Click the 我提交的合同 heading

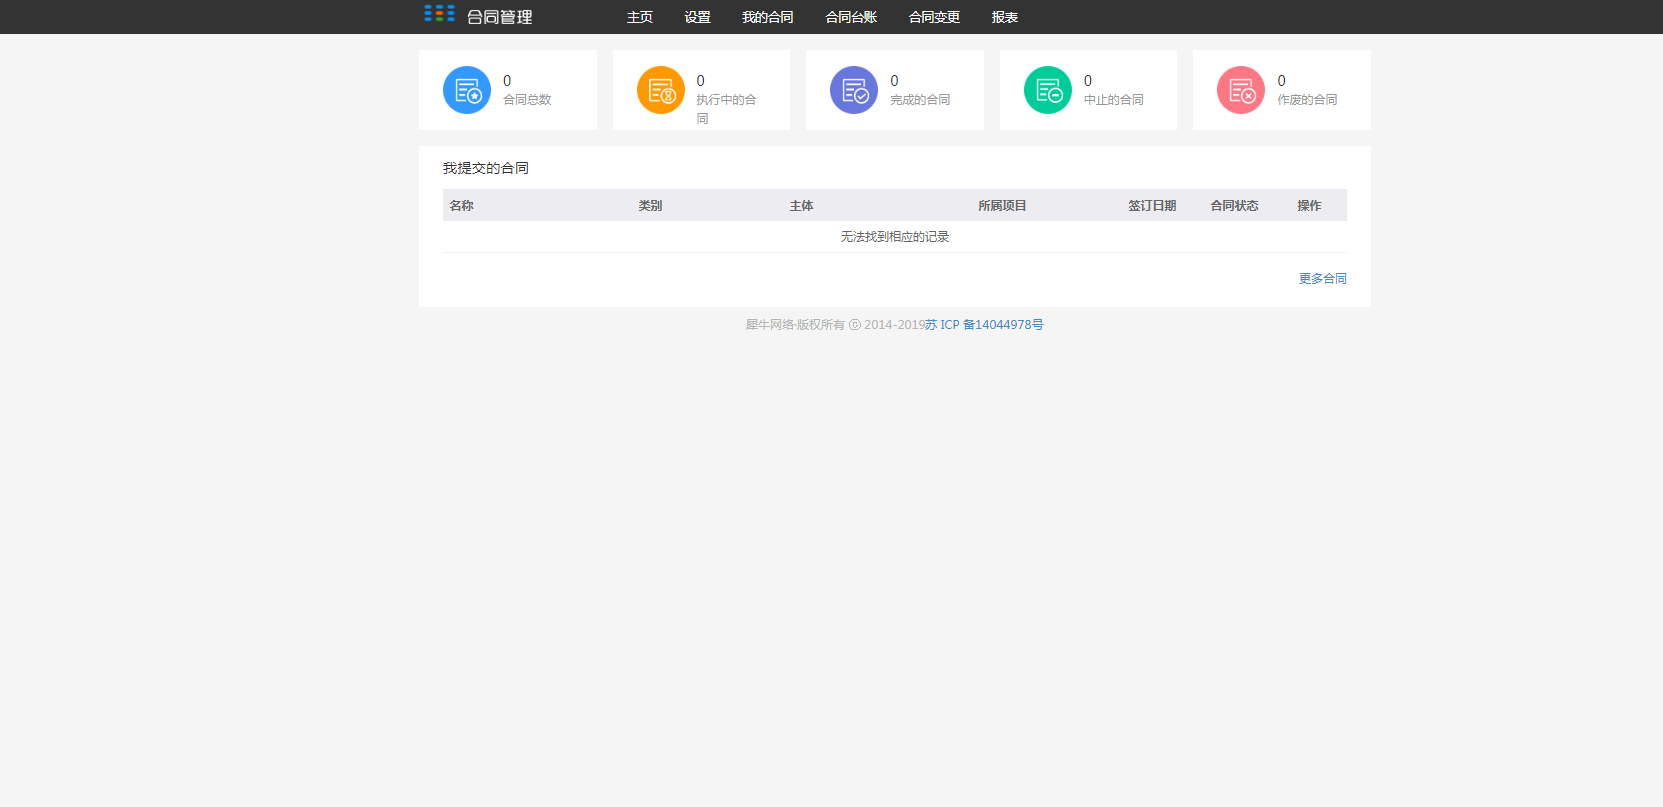click(486, 168)
